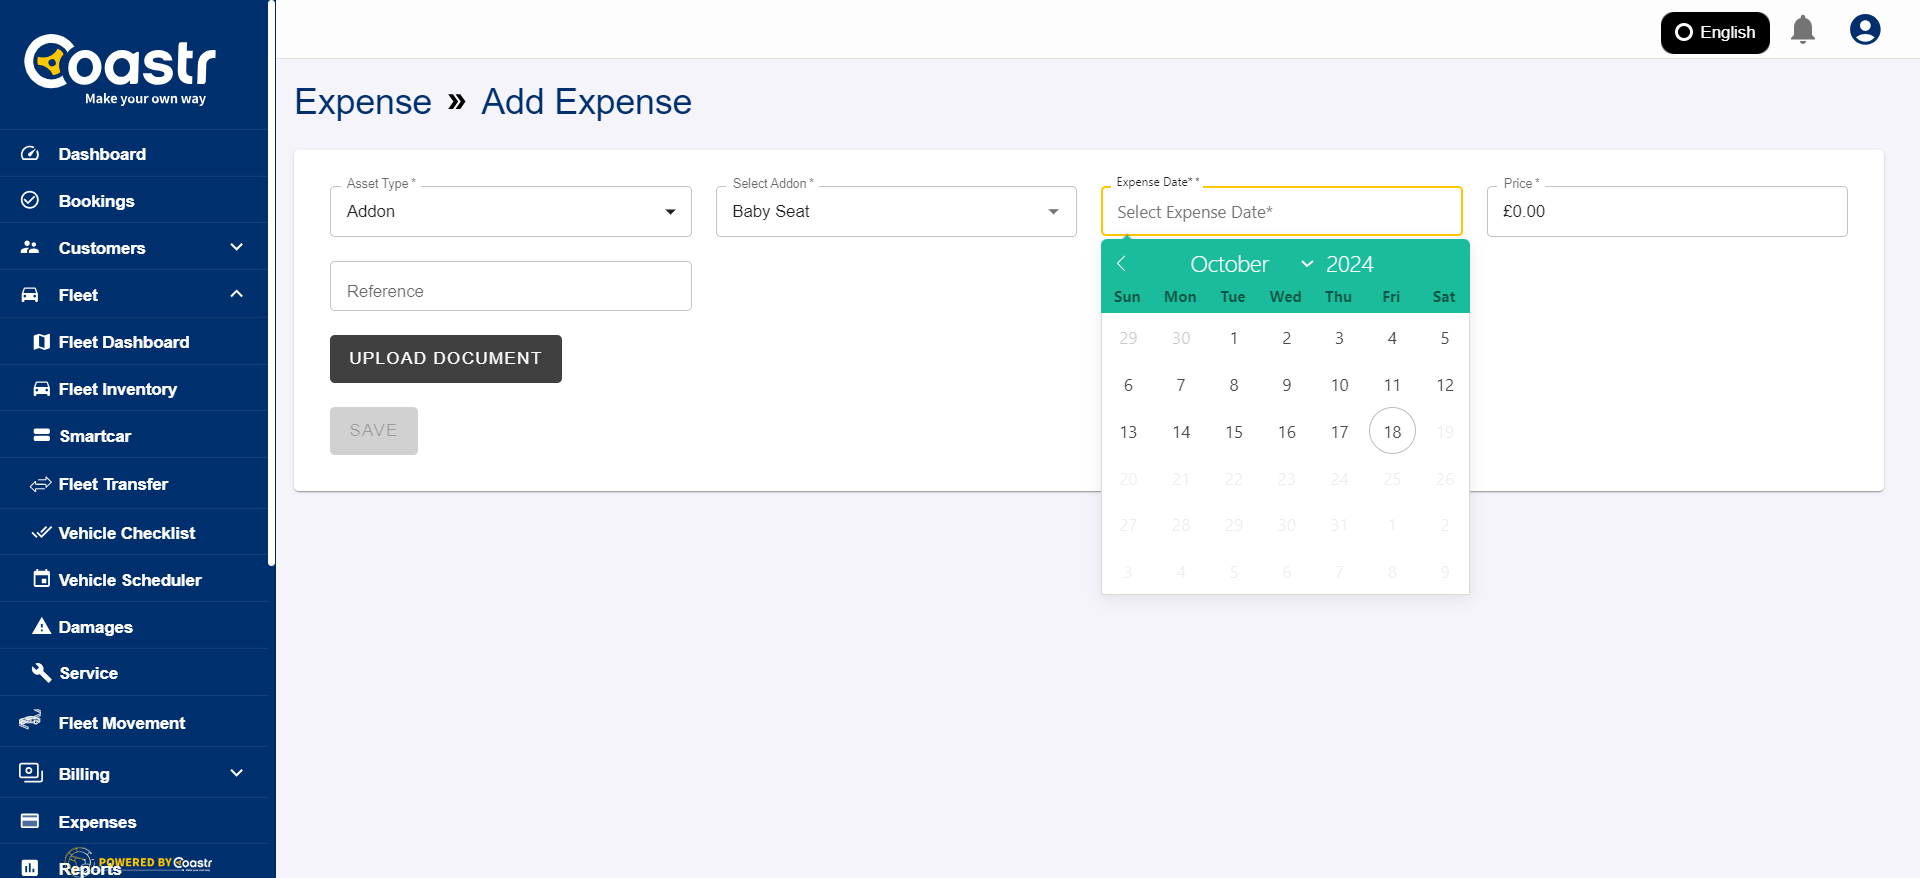Click the Reference input field
1920x878 pixels.
click(511, 286)
